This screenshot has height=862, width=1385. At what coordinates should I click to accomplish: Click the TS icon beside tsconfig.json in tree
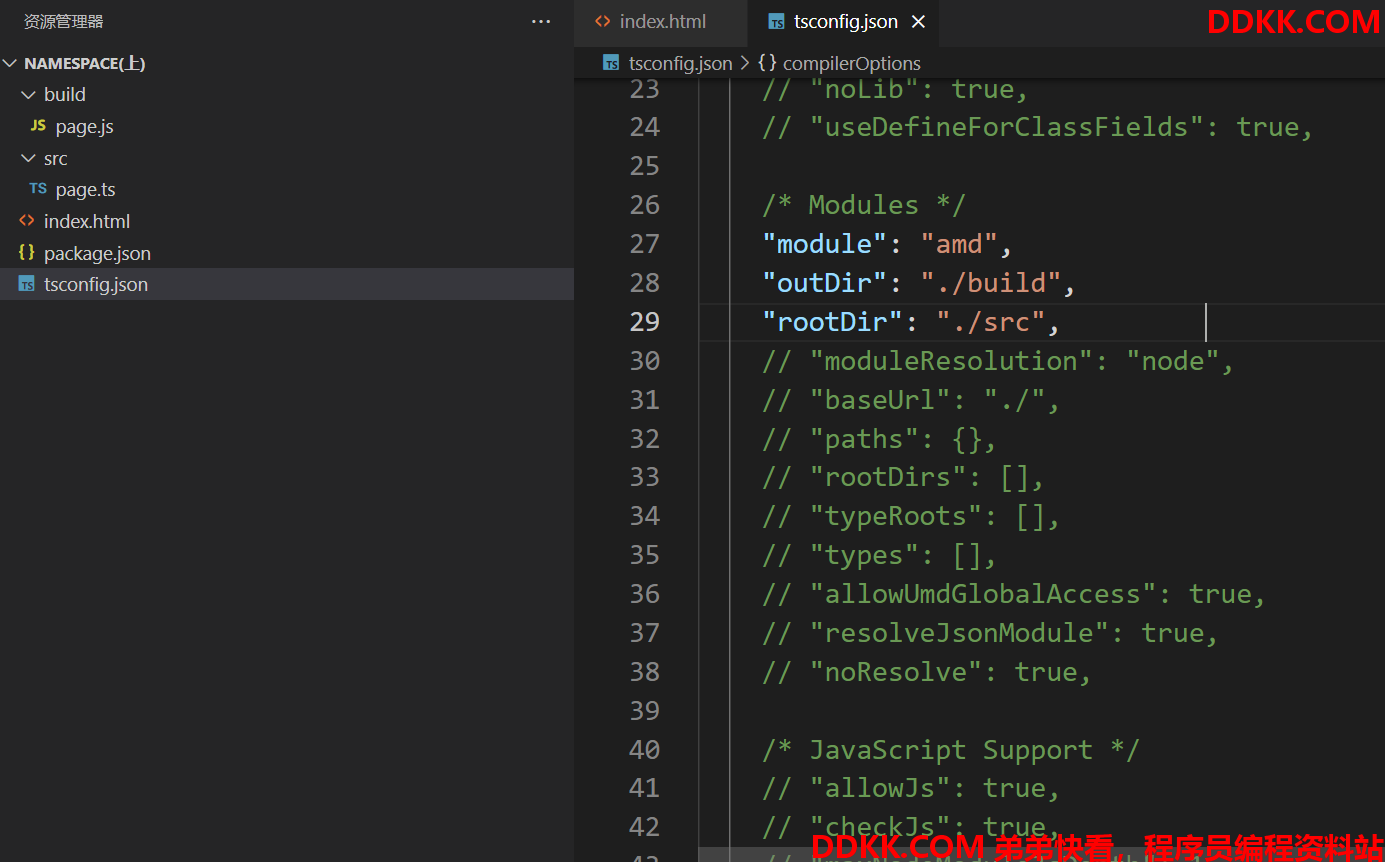click(x=26, y=284)
